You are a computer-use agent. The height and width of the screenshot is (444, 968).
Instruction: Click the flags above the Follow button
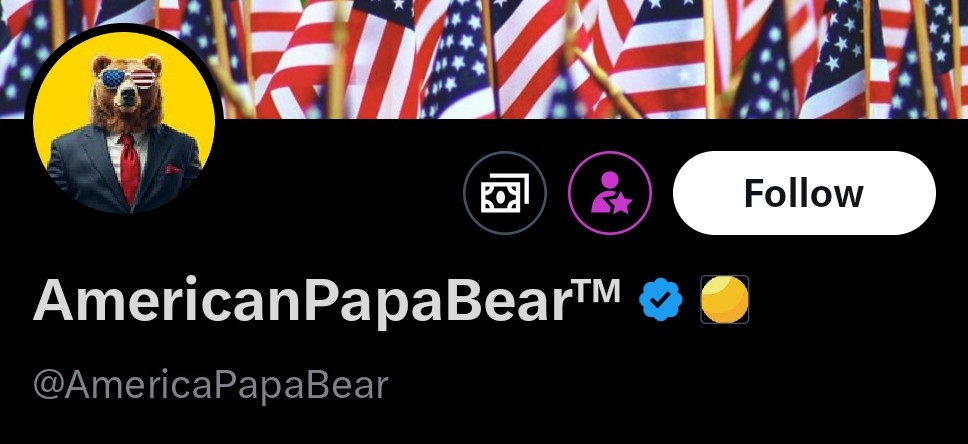(804, 59)
